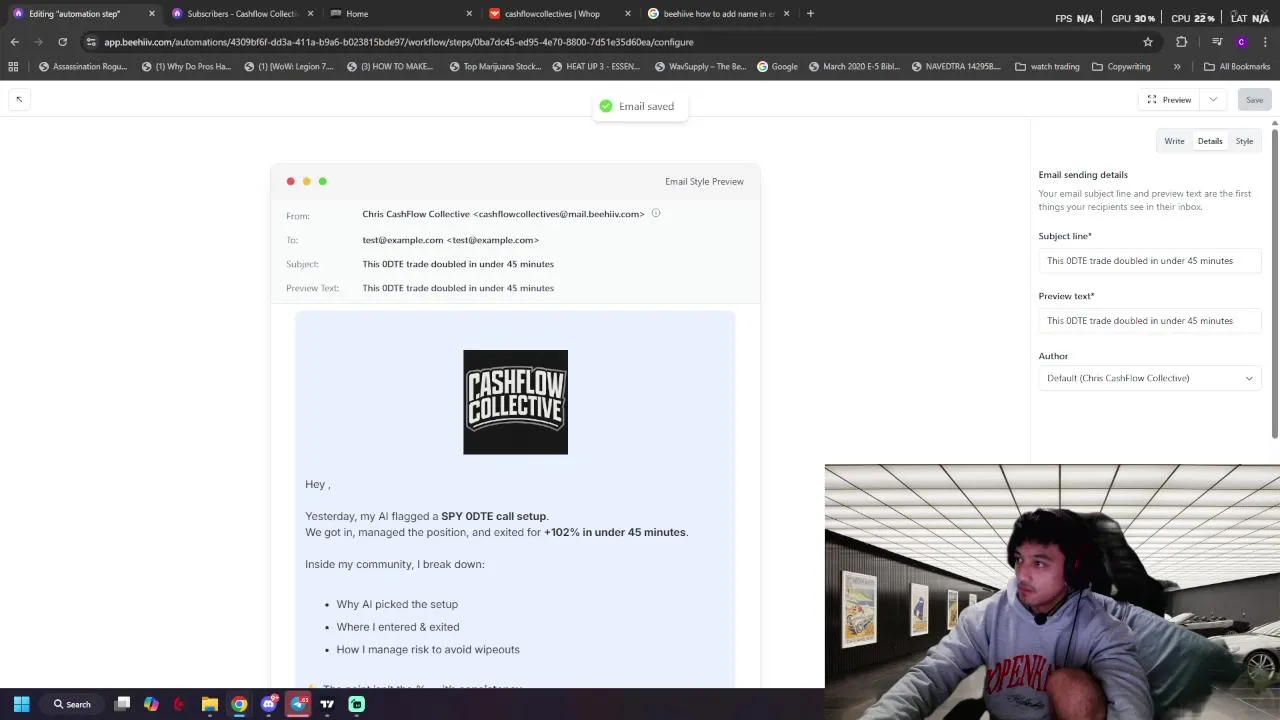Screen dimensions: 1280x720
Task: Open File Explorer from the taskbar
Action: [x=210, y=704]
